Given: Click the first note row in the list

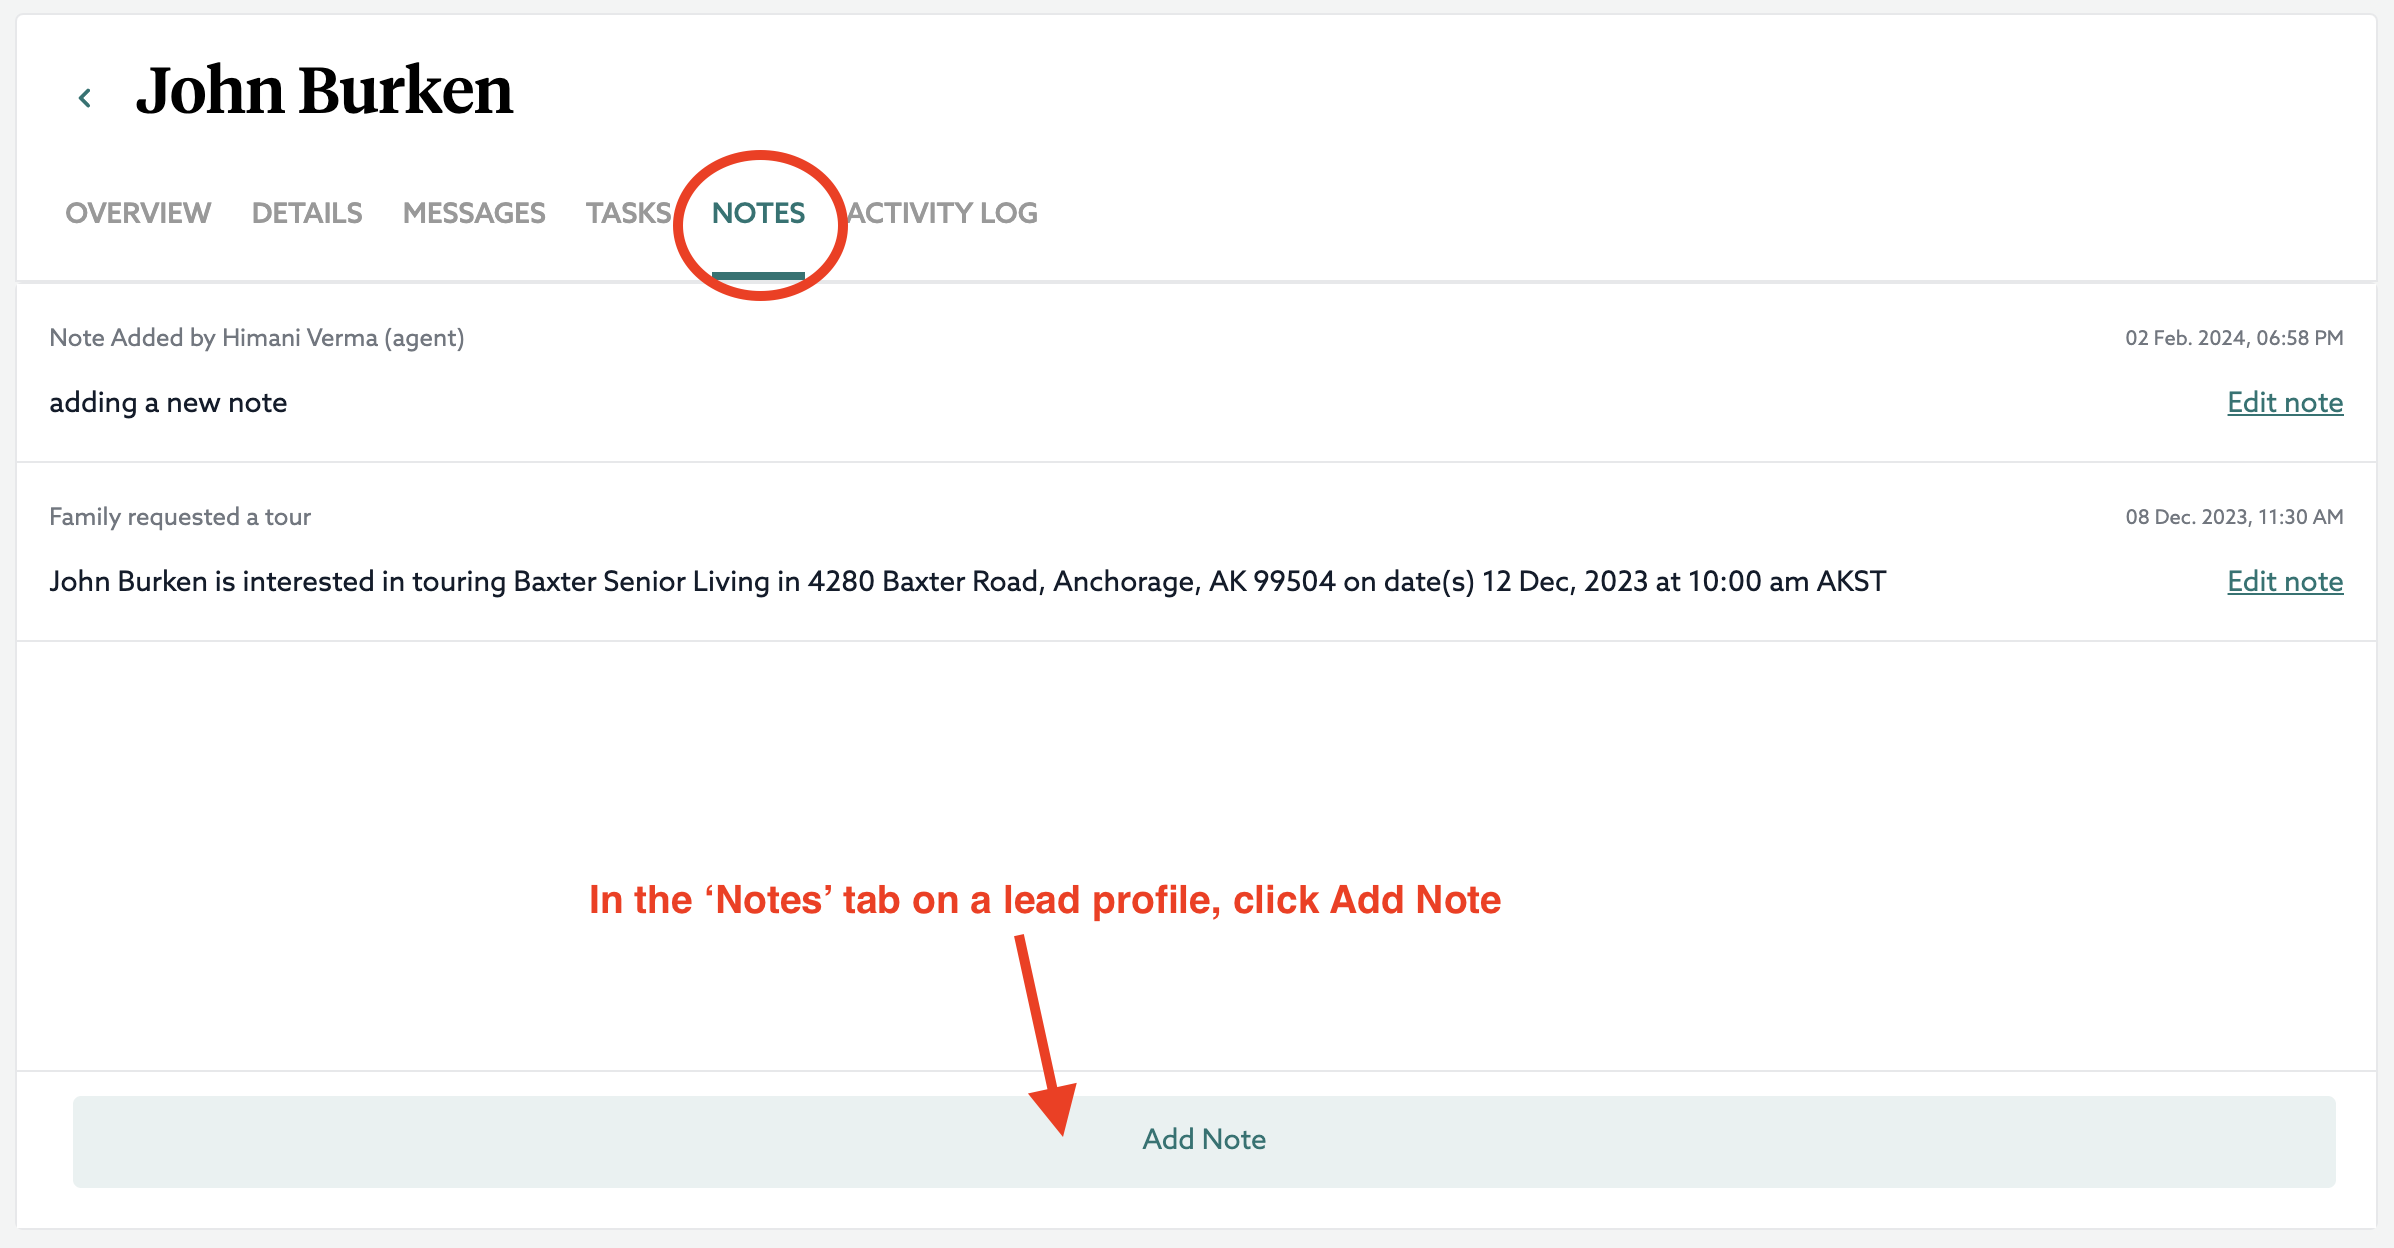Looking at the screenshot, I should [1100, 370].
